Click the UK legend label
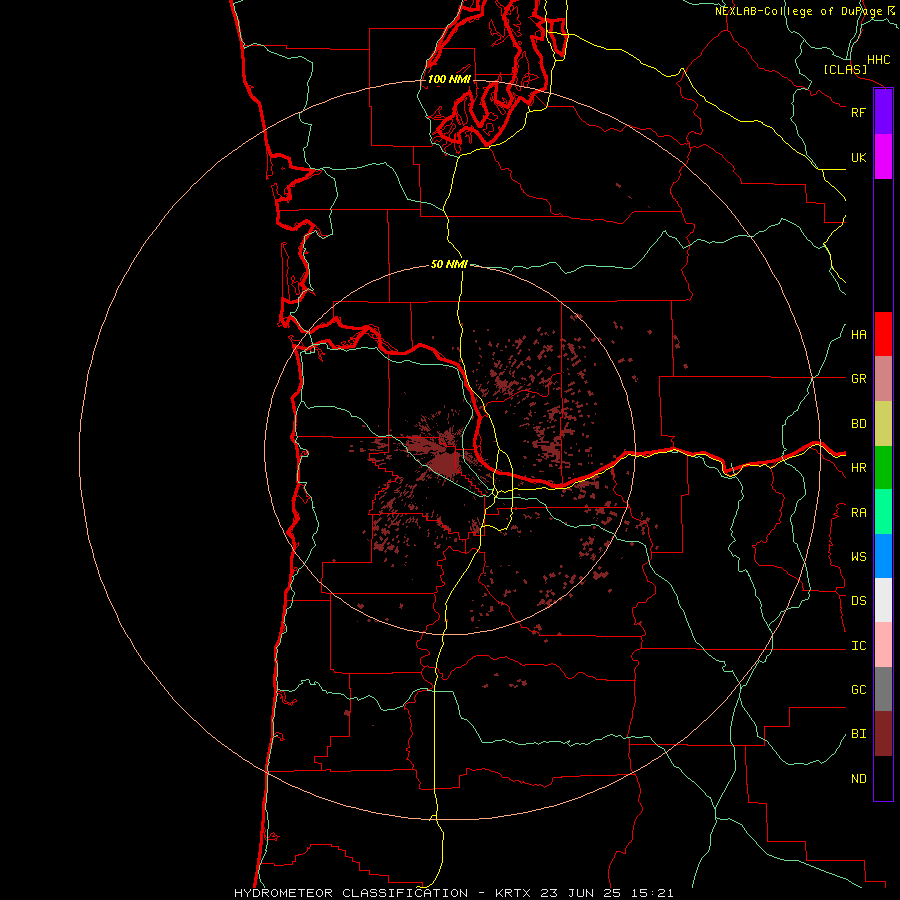Viewport: 900px width, 900px height. pos(859,157)
